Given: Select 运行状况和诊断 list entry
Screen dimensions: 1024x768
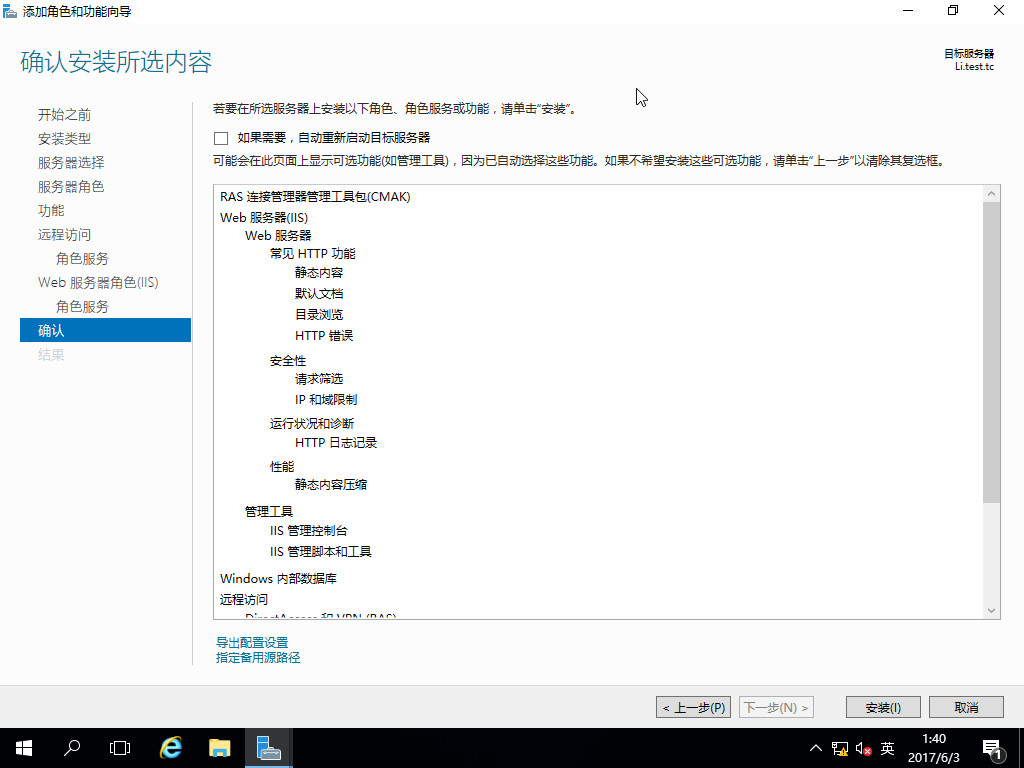Looking at the screenshot, I should click(312, 423).
